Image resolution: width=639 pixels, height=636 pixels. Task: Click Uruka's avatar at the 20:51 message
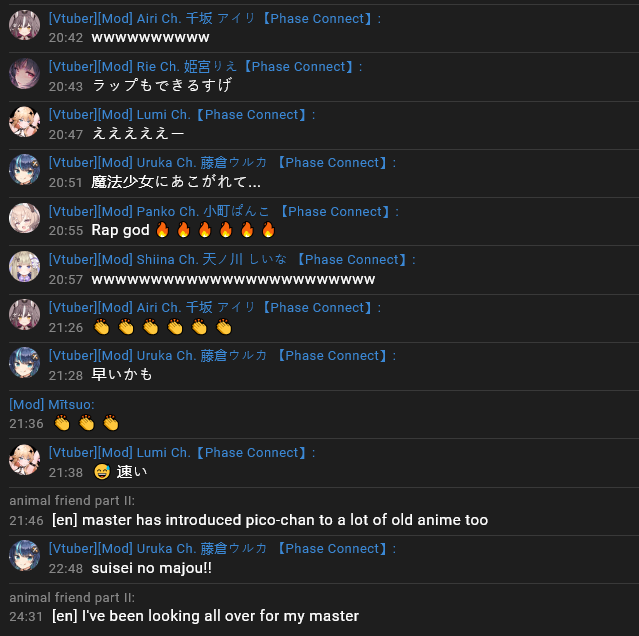point(24,169)
